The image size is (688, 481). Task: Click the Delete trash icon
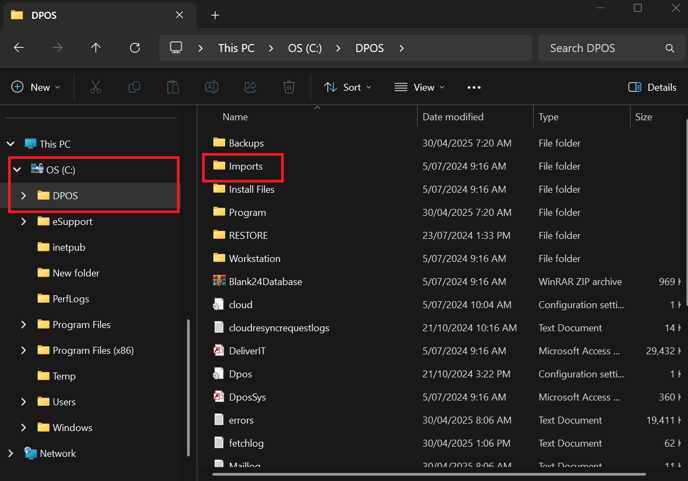[x=289, y=87]
